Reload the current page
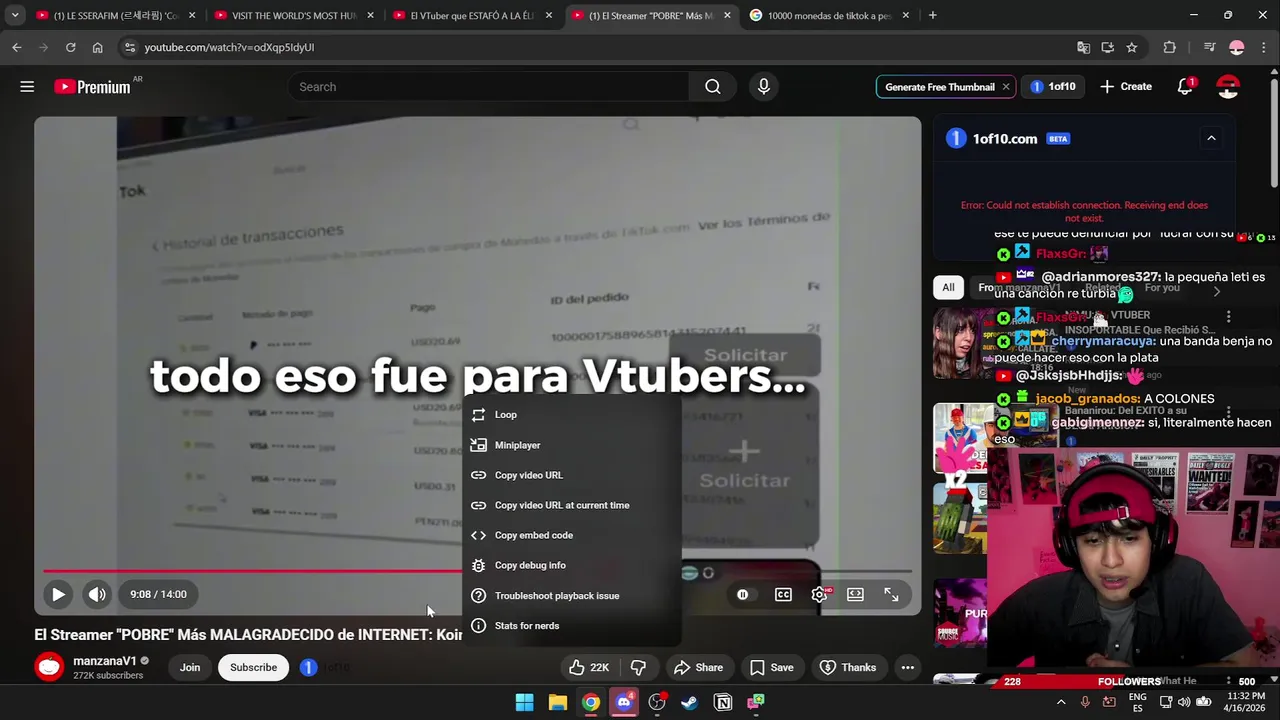The width and height of the screenshot is (1280, 720). click(70, 47)
